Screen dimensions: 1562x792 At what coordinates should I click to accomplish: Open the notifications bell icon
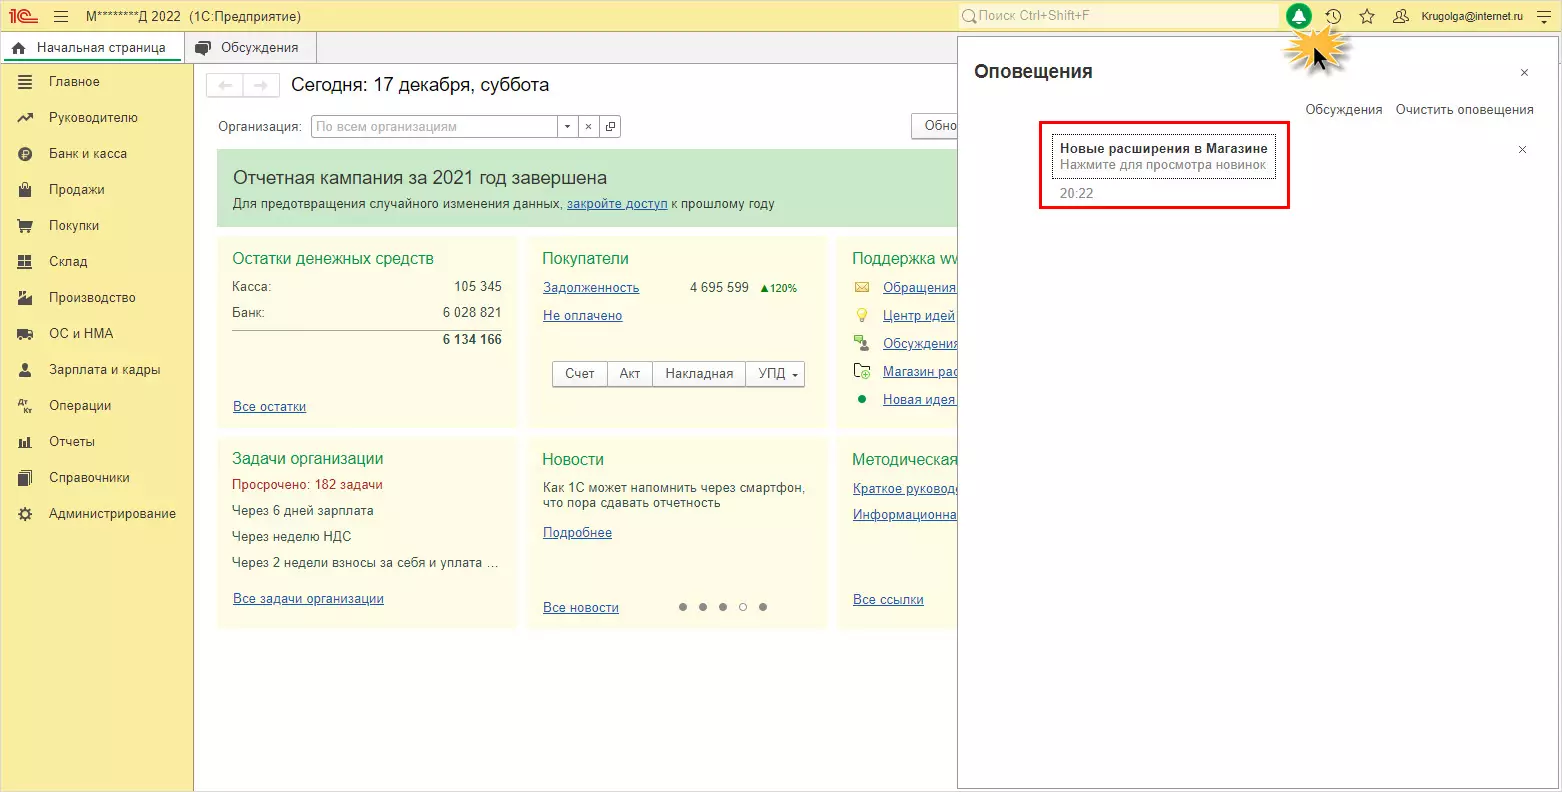click(1298, 16)
